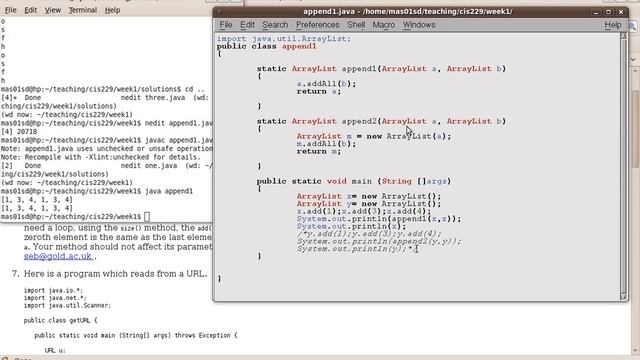Open the terminal's File menu
This screenshot has width=640, height=360.
click(10, 10)
